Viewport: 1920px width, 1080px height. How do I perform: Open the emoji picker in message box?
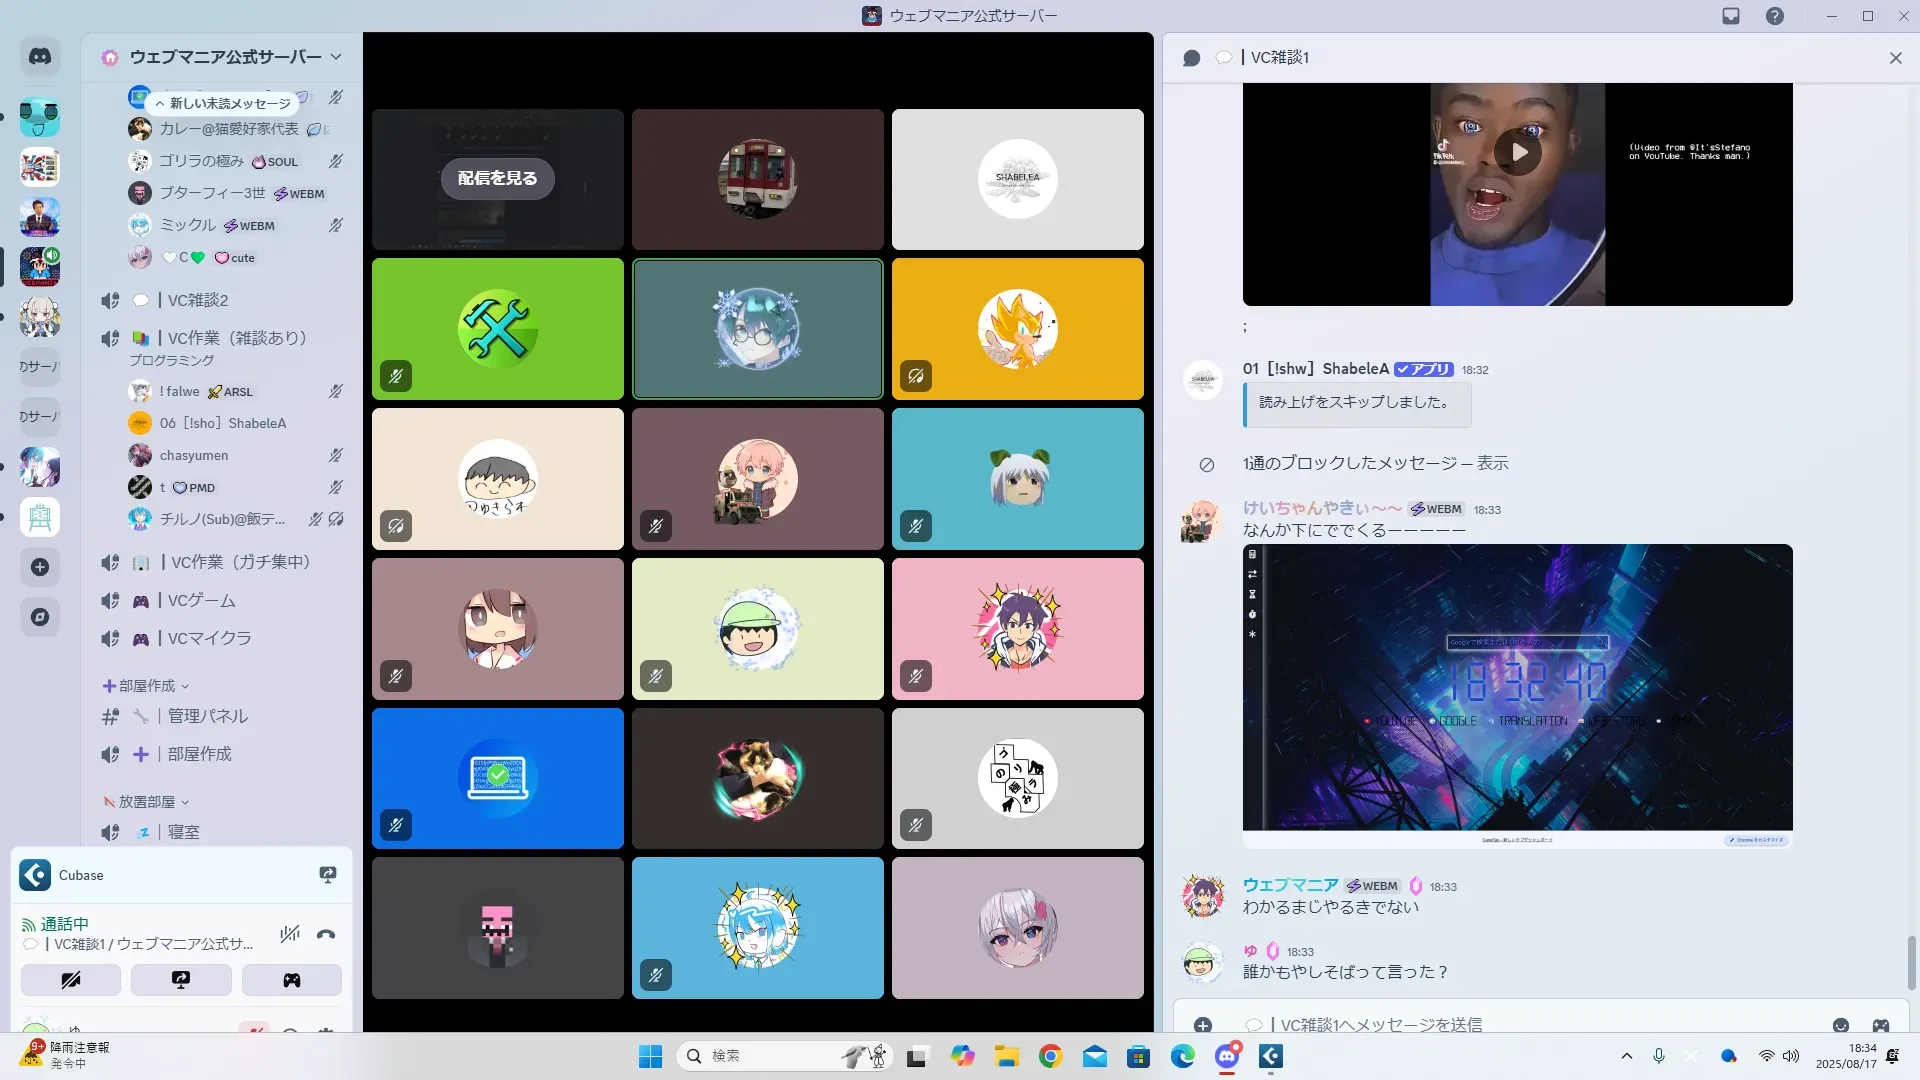(x=1840, y=1025)
